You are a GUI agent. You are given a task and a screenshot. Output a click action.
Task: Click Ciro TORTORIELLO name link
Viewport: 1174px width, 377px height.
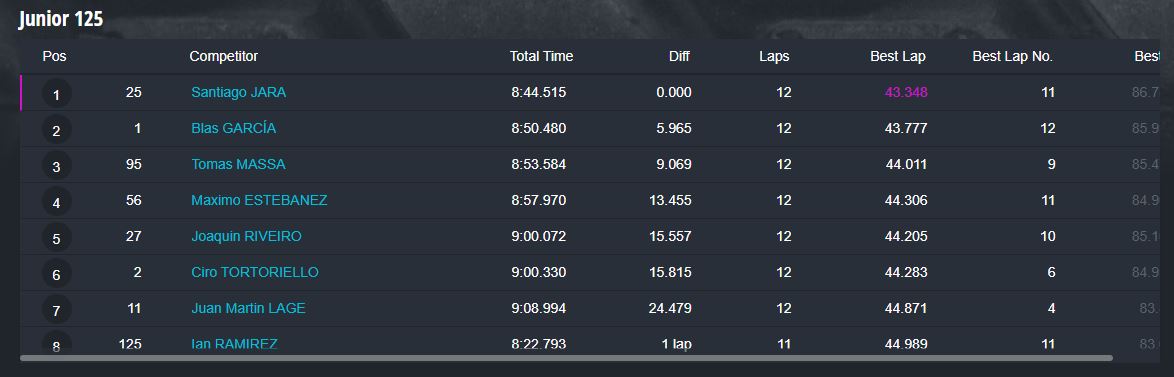coord(255,272)
